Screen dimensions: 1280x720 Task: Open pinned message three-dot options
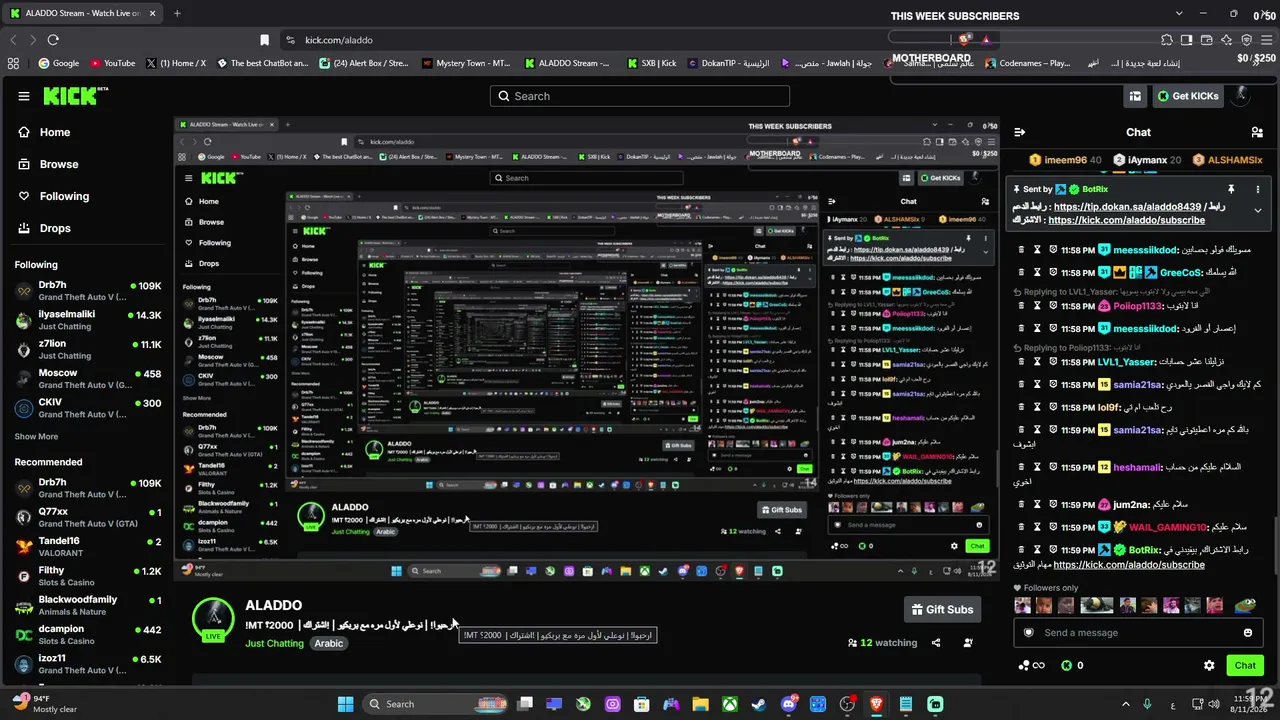[x=1258, y=189]
